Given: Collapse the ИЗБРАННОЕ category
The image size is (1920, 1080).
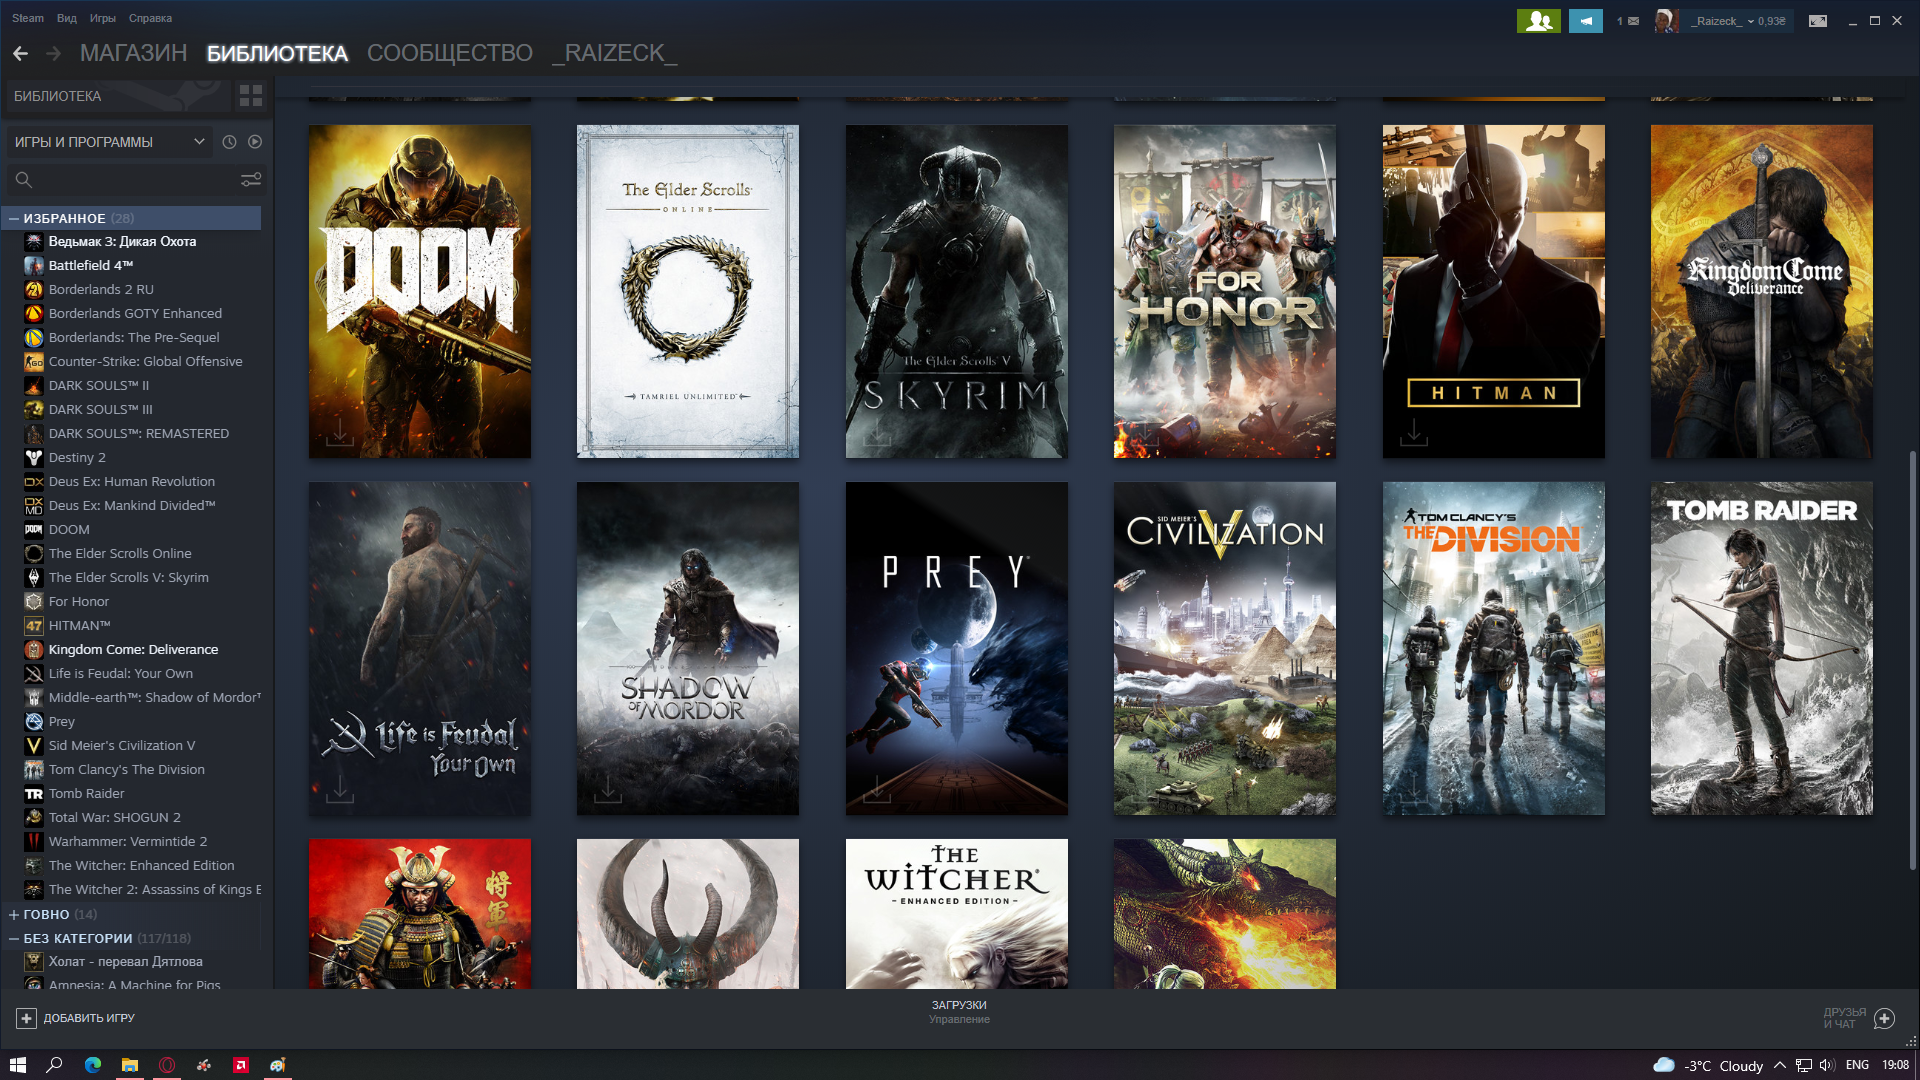Looking at the screenshot, I should pos(14,218).
